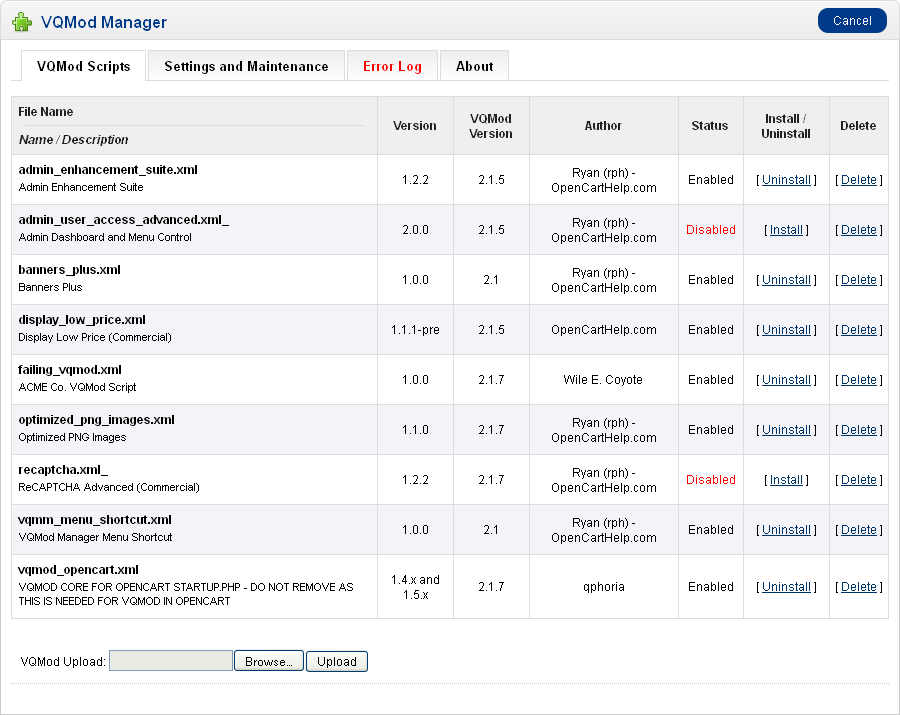Switch to the VQMod Scripts tab
Screen dimensions: 900x715
(x=84, y=66)
